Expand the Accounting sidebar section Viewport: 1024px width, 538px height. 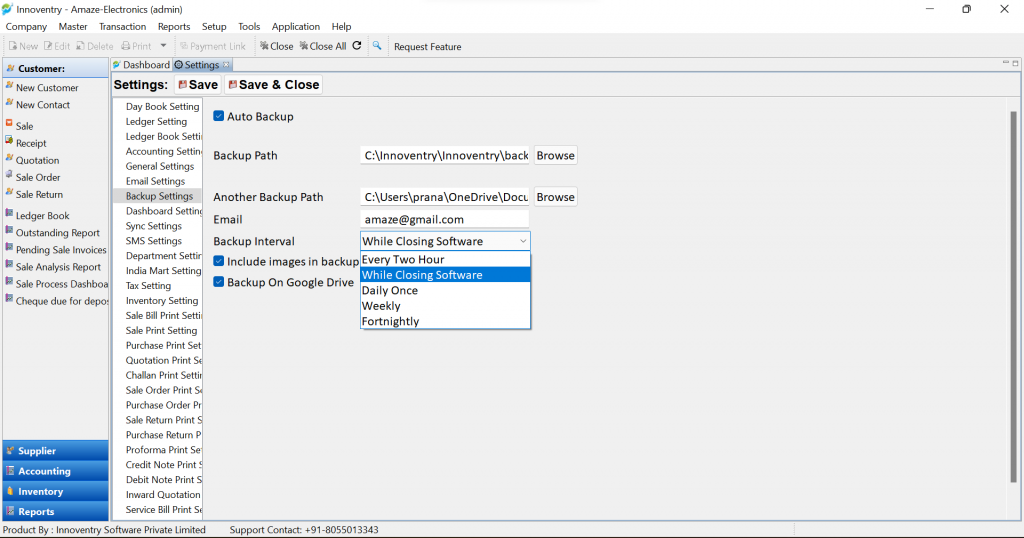56,471
